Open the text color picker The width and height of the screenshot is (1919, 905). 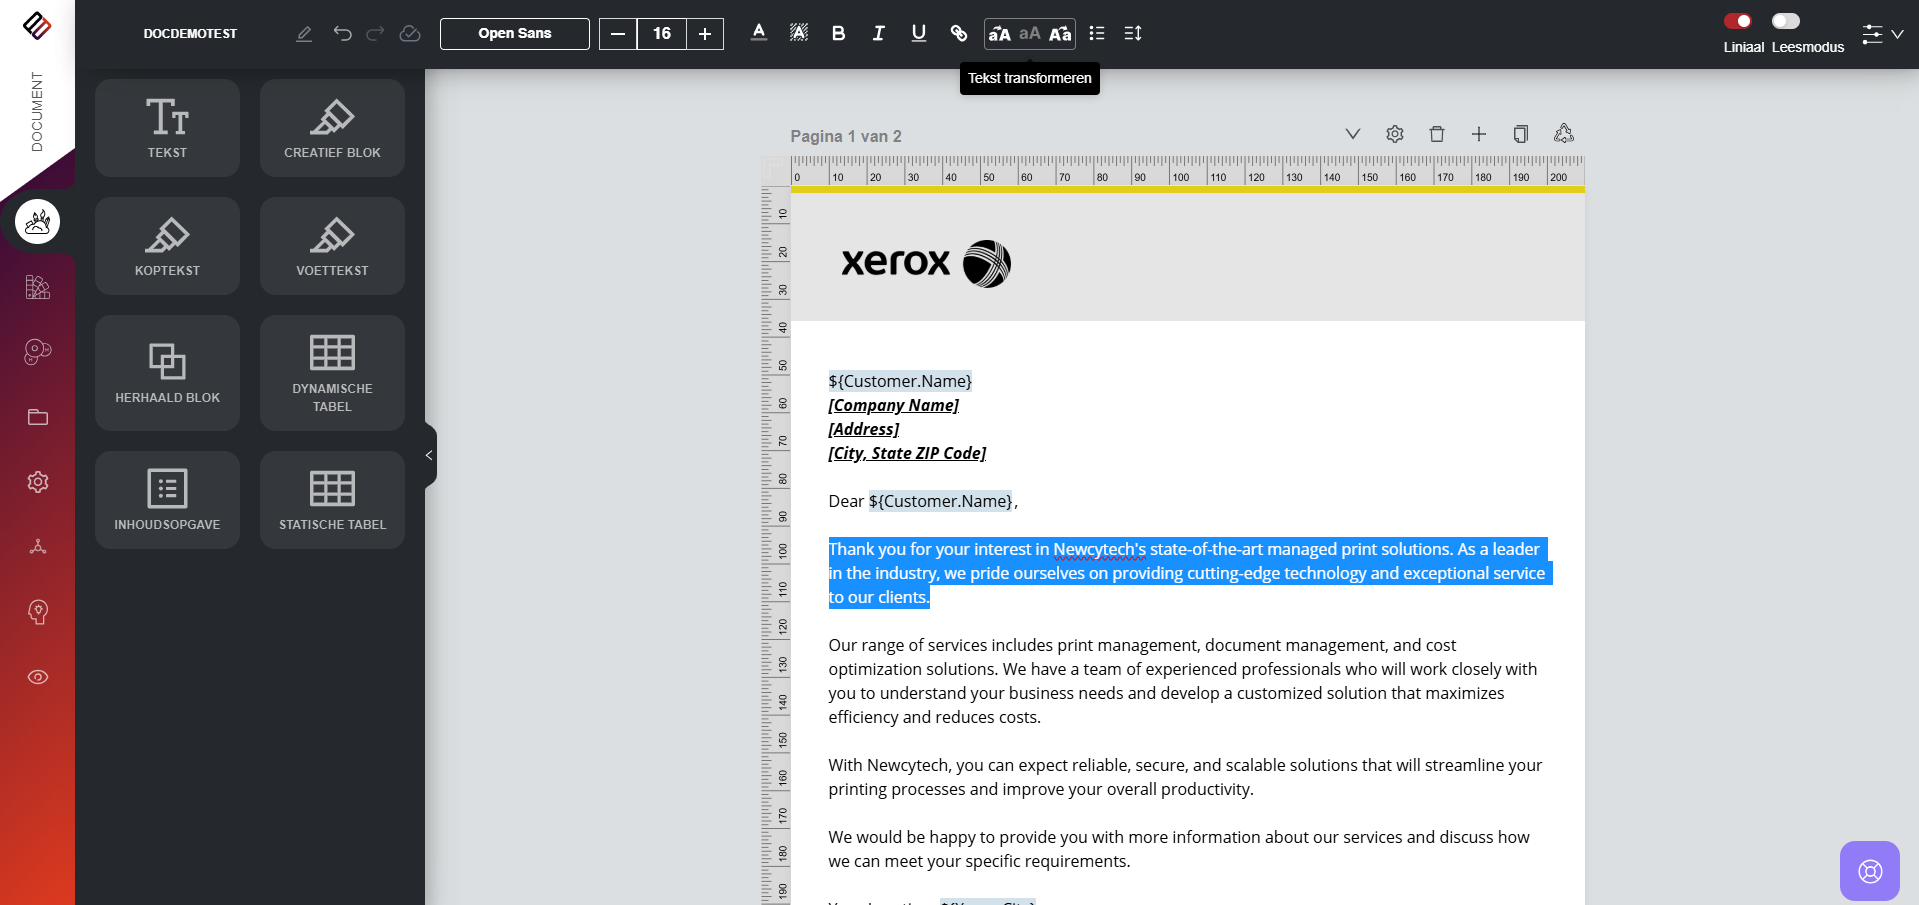[759, 33]
